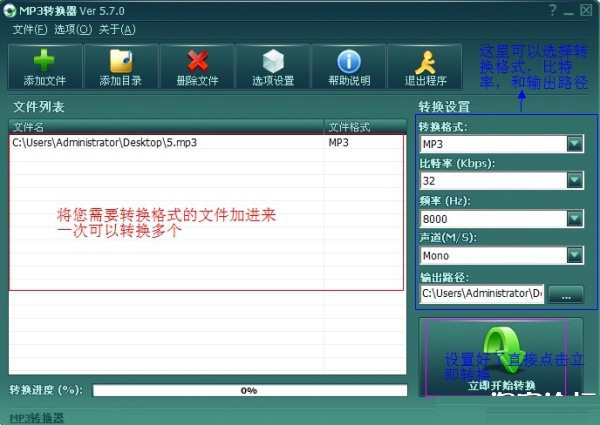
Task: Expand the channel Mono dropdown
Action: pos(575,255)
